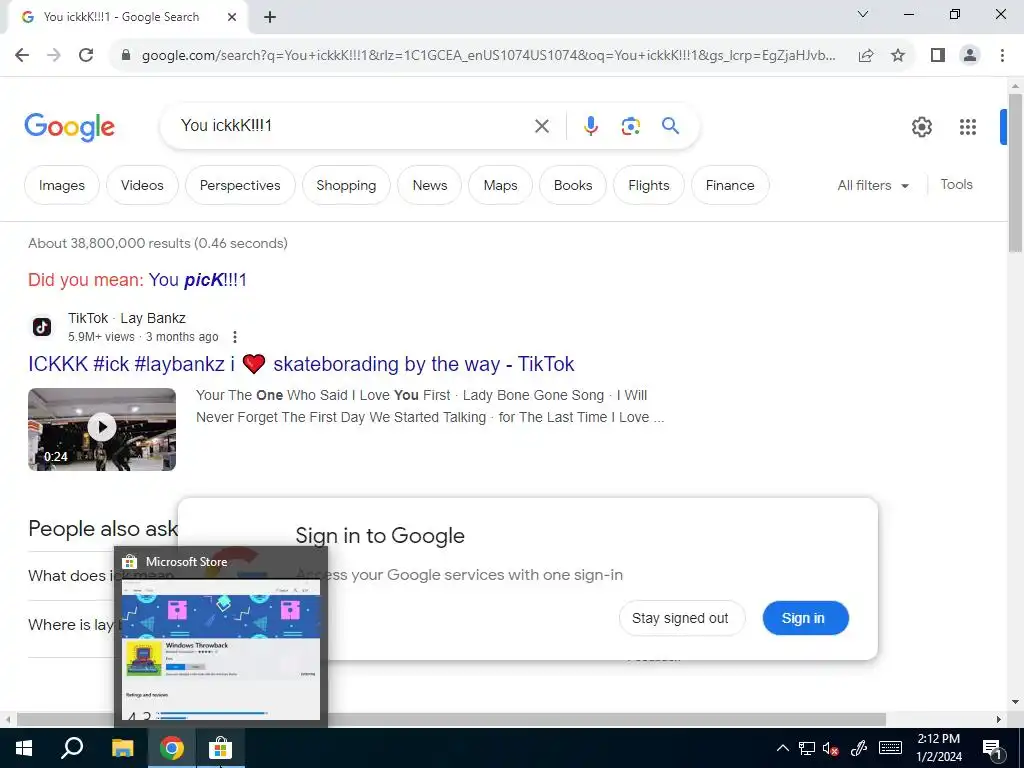Click the vertical page scrollbar thumb
The image size is (1024, 768).
(1015, 172)
